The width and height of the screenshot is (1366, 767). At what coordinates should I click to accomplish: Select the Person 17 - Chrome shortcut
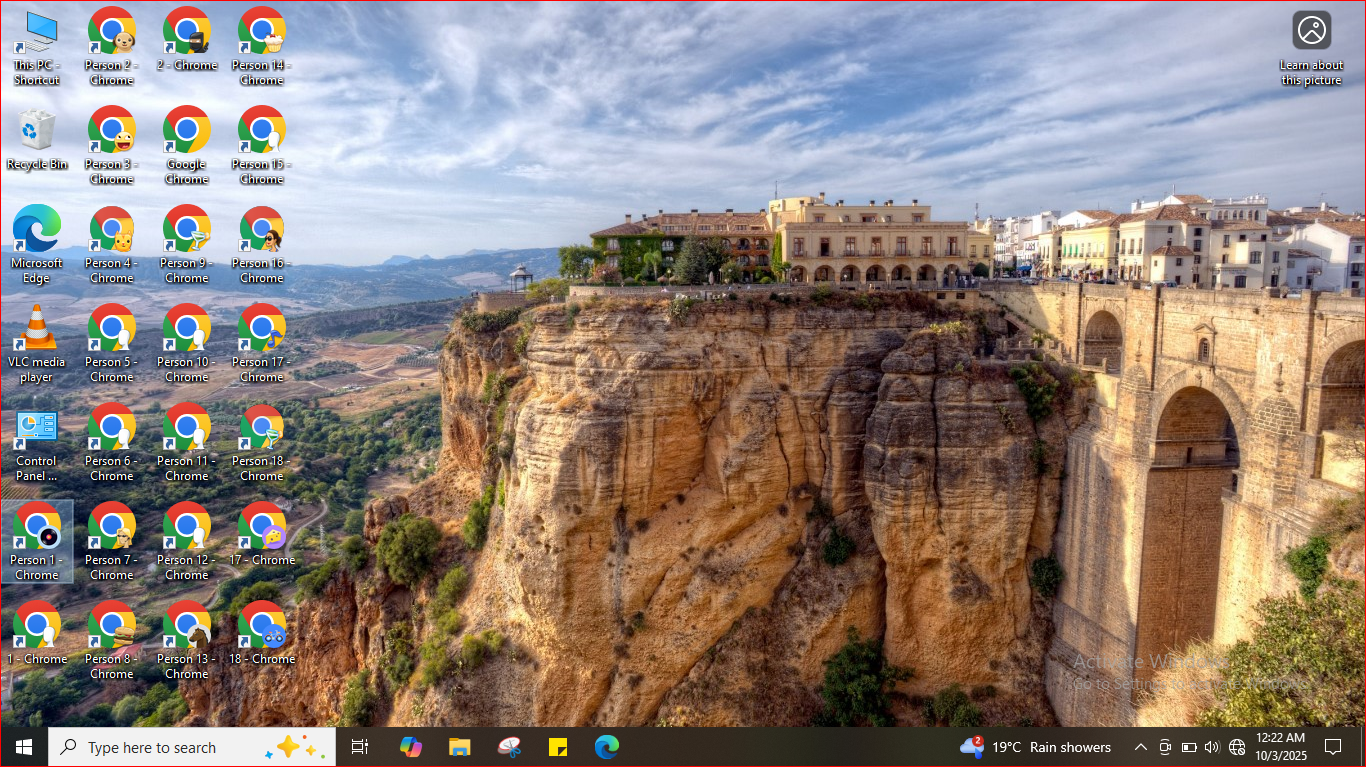262,344
